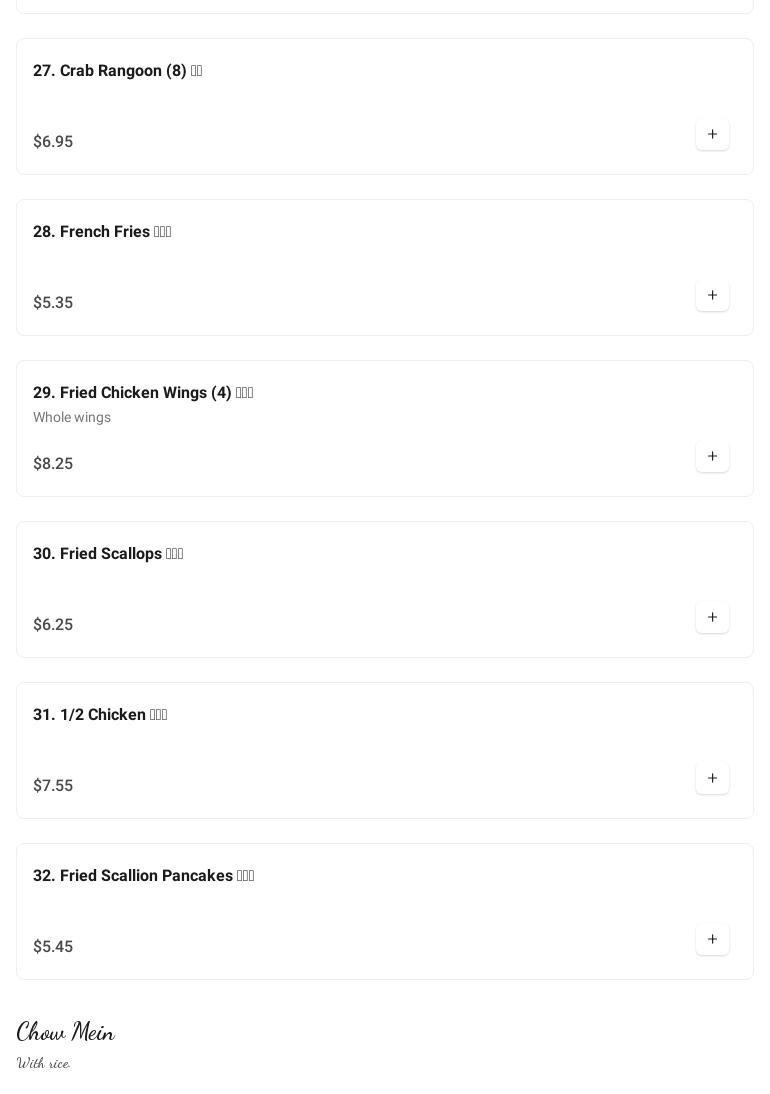Click the $6.25 Fried Scallops price

[x=53, y=625]
